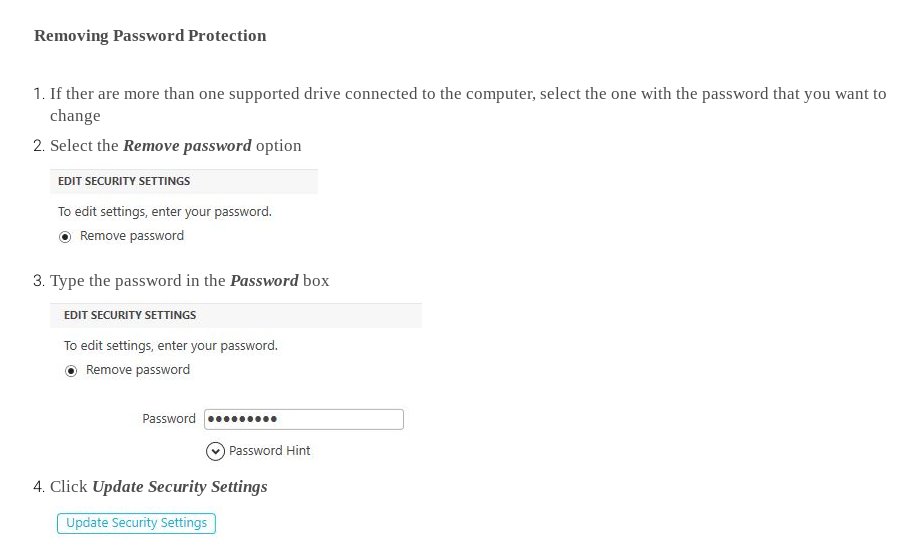Click the Password label beside the input field
This screenshot has height=557, width=903.
coord(169,419)
